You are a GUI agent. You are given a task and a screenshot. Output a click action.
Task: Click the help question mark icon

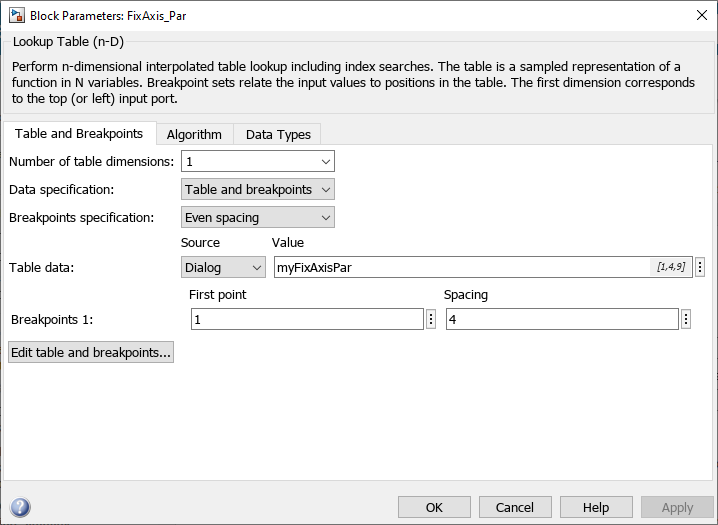pyautogui.click(x=20, y=507)
